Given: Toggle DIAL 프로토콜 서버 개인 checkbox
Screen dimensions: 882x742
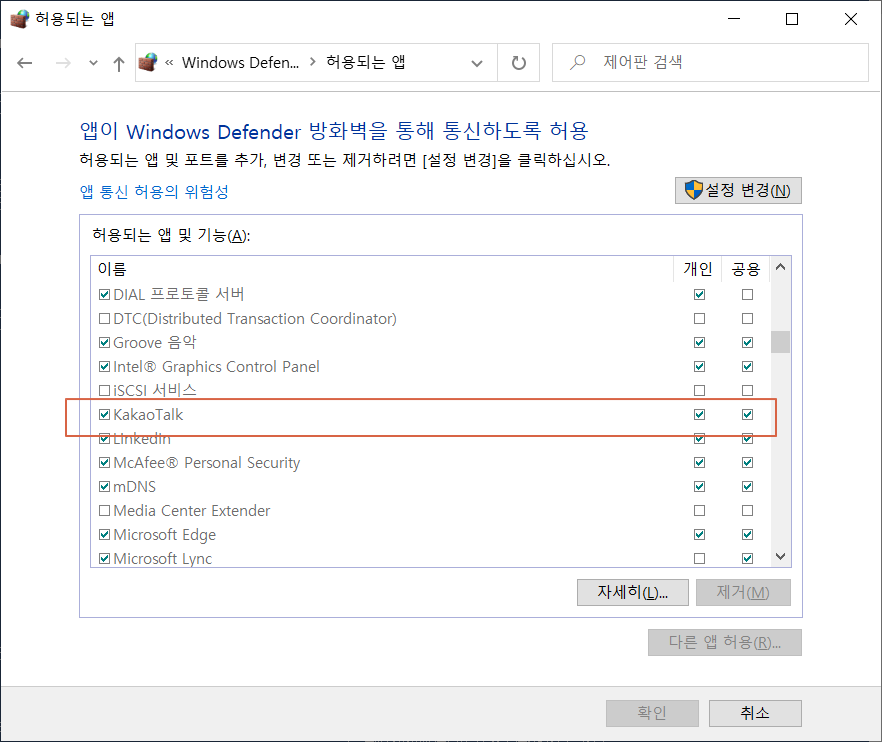Looking at the screenshot, I should [x=699, y=294].
